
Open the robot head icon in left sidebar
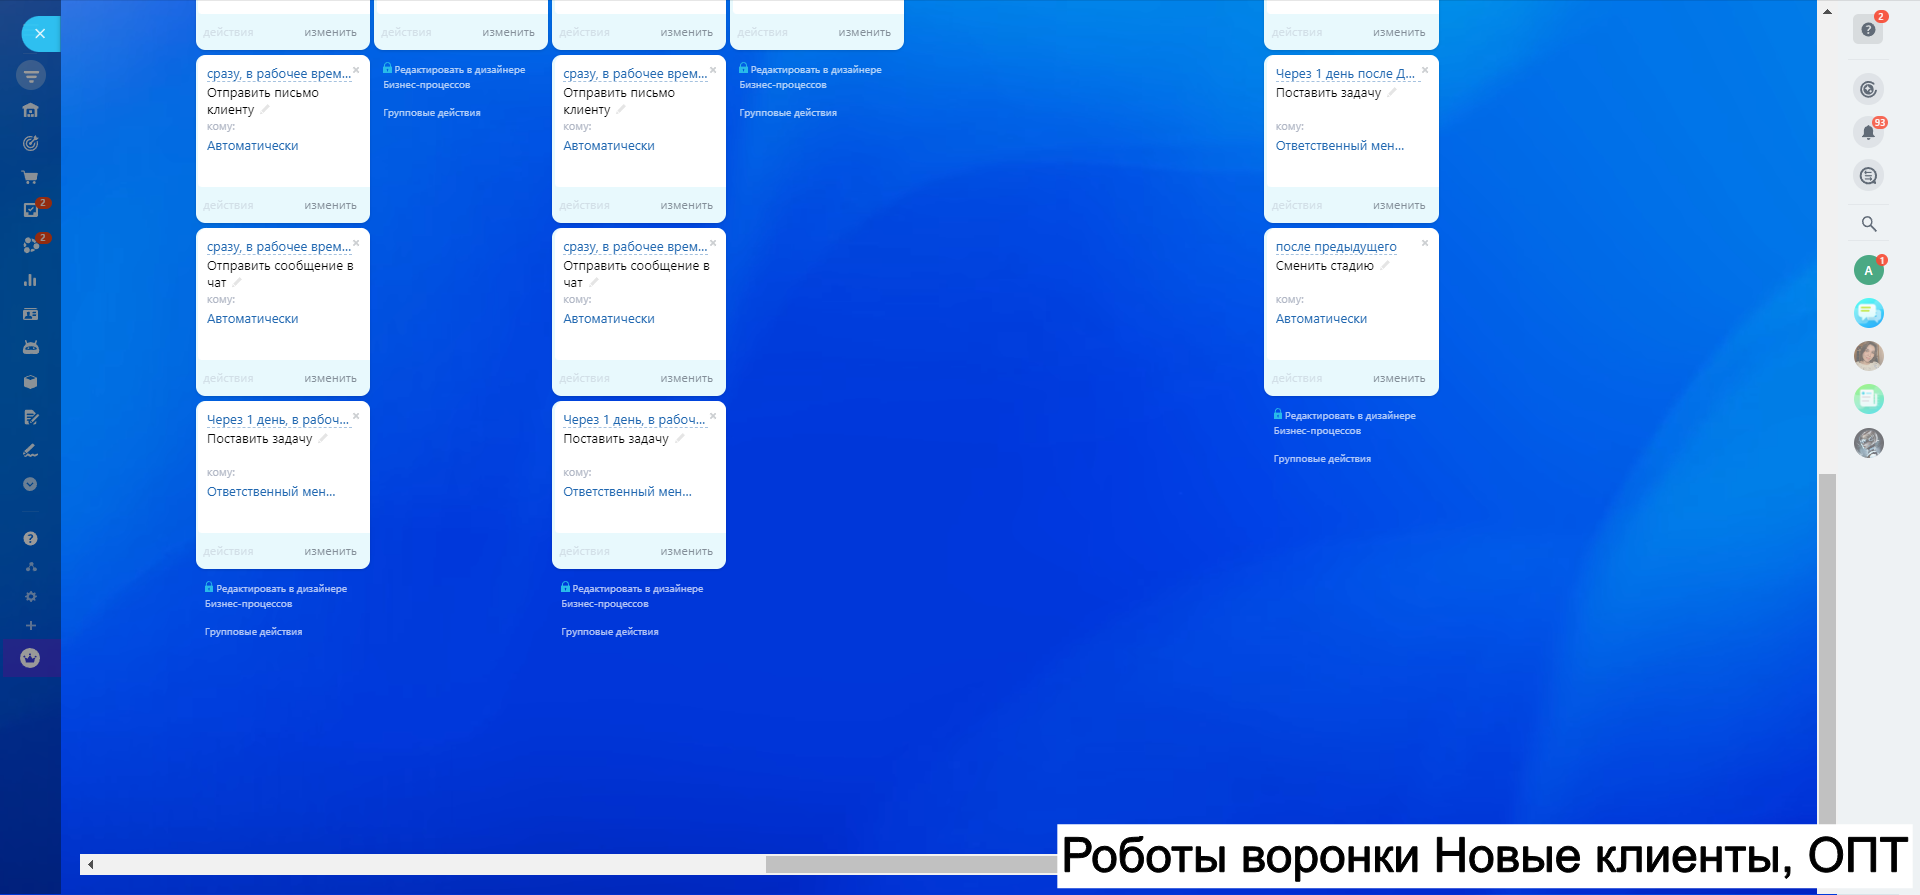coord(31,347)
